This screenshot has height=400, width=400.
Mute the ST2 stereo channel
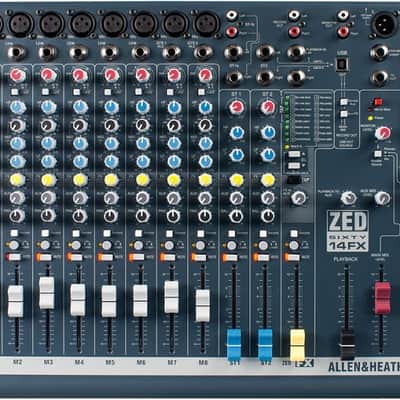pos(262,258)
